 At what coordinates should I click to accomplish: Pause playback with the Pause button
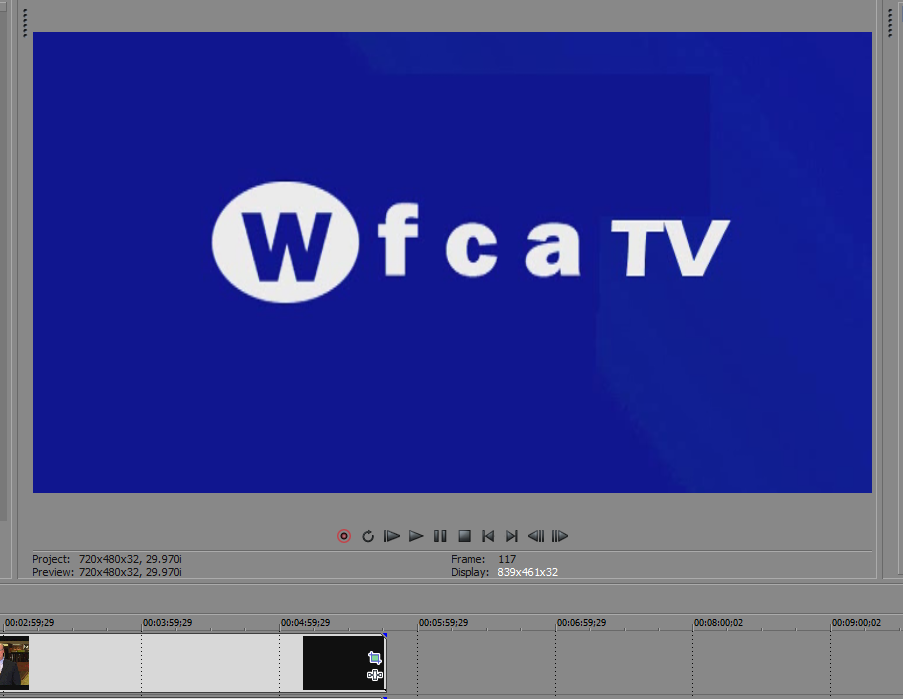coord(440,536)
